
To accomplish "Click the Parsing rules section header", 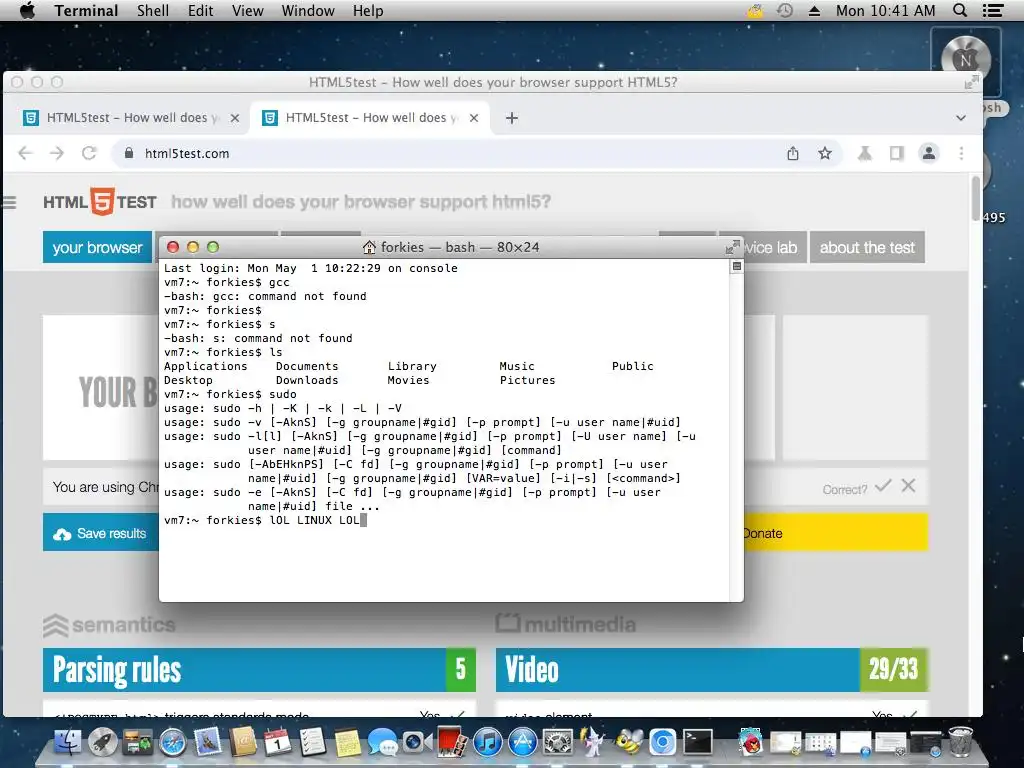I will 259,670.
